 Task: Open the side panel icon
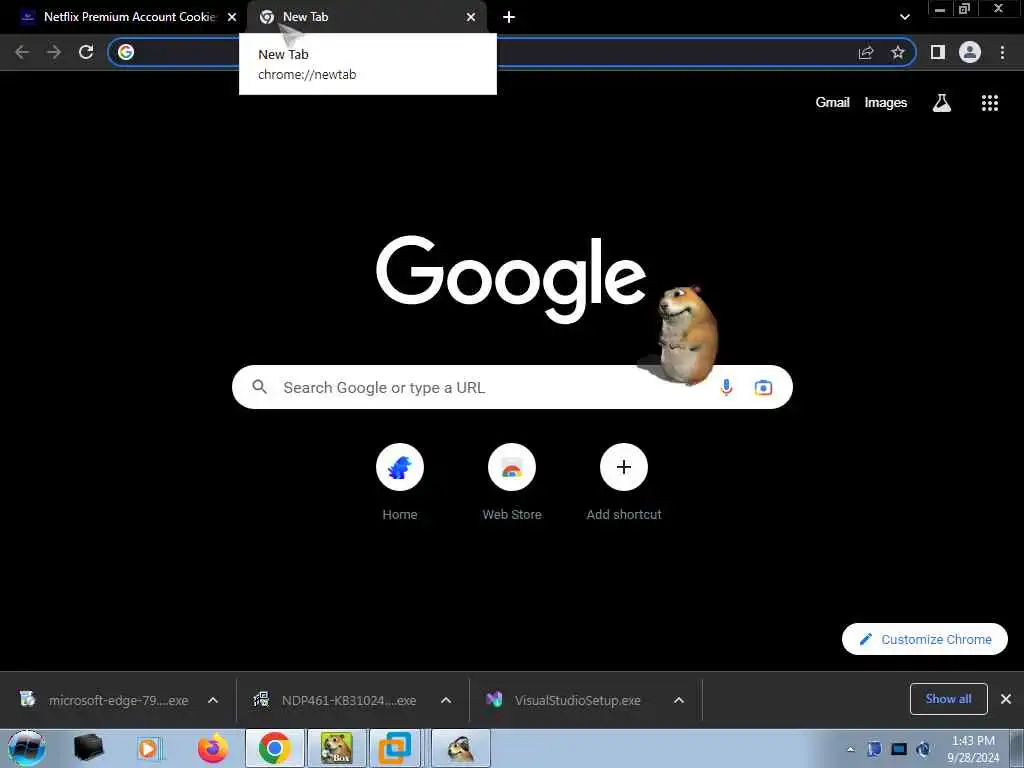tap(938, 52)
